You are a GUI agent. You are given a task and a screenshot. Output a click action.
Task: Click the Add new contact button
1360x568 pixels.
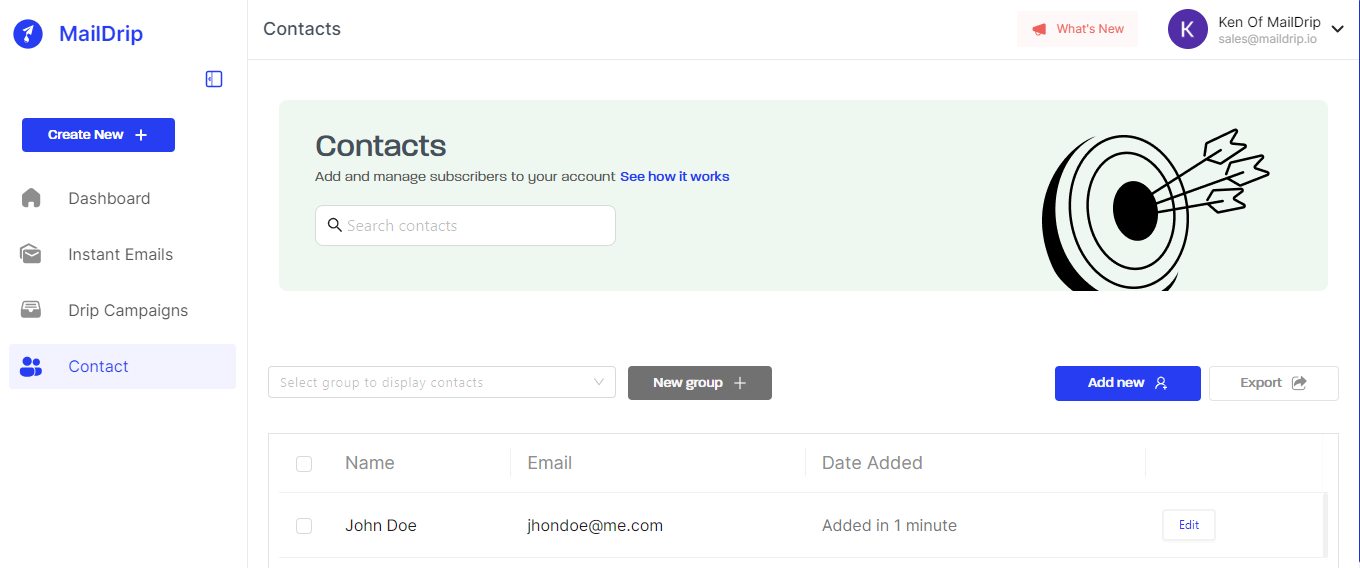[1128, 383]
